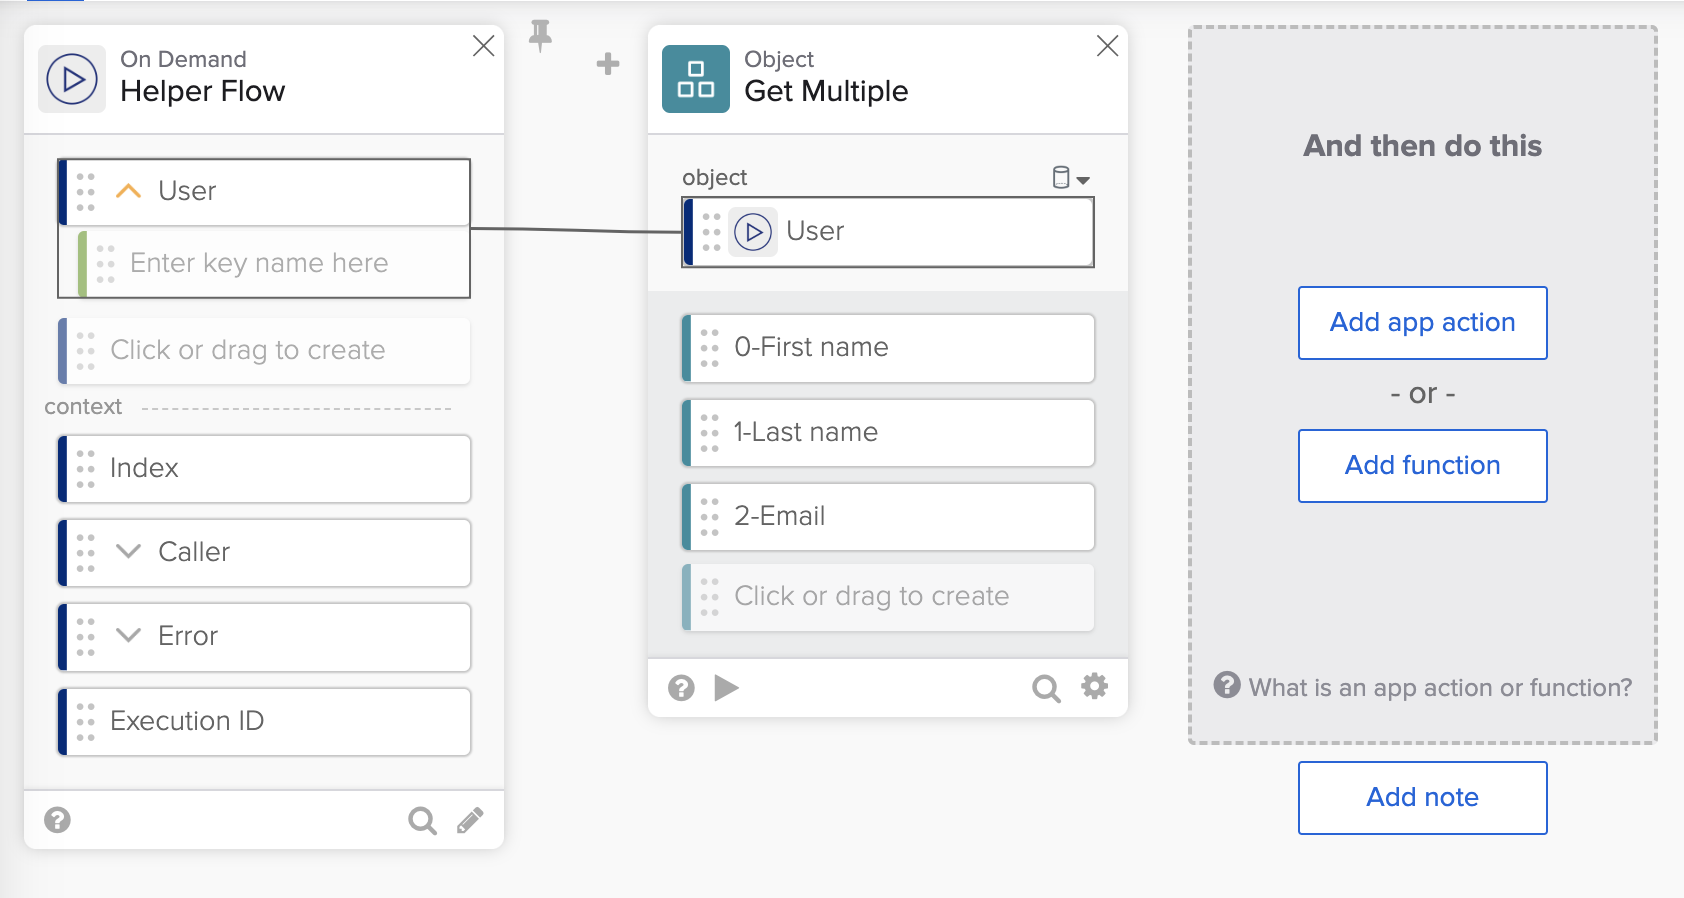Click the Add app action button
Image resolution: width=1684 pixels, height=898 pixels.
[x=1422, y=323]
